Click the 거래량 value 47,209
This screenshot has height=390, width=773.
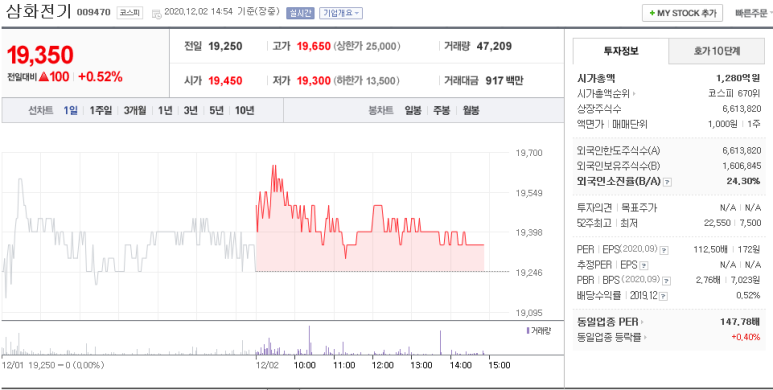494,46
